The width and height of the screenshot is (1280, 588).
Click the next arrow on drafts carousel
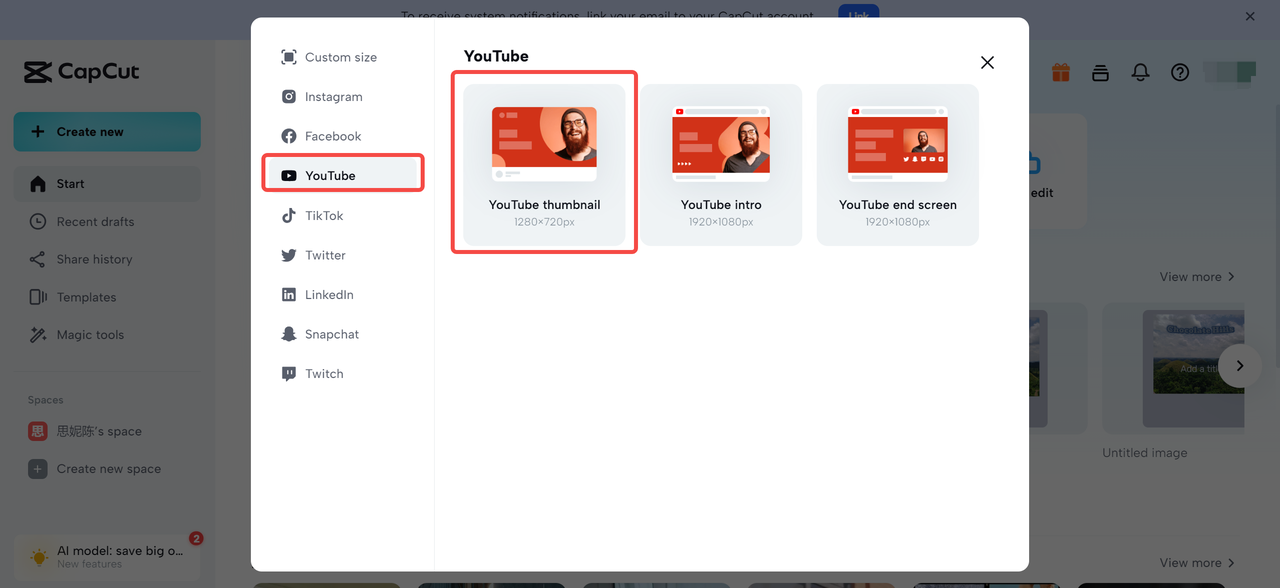click(1240, 366)
